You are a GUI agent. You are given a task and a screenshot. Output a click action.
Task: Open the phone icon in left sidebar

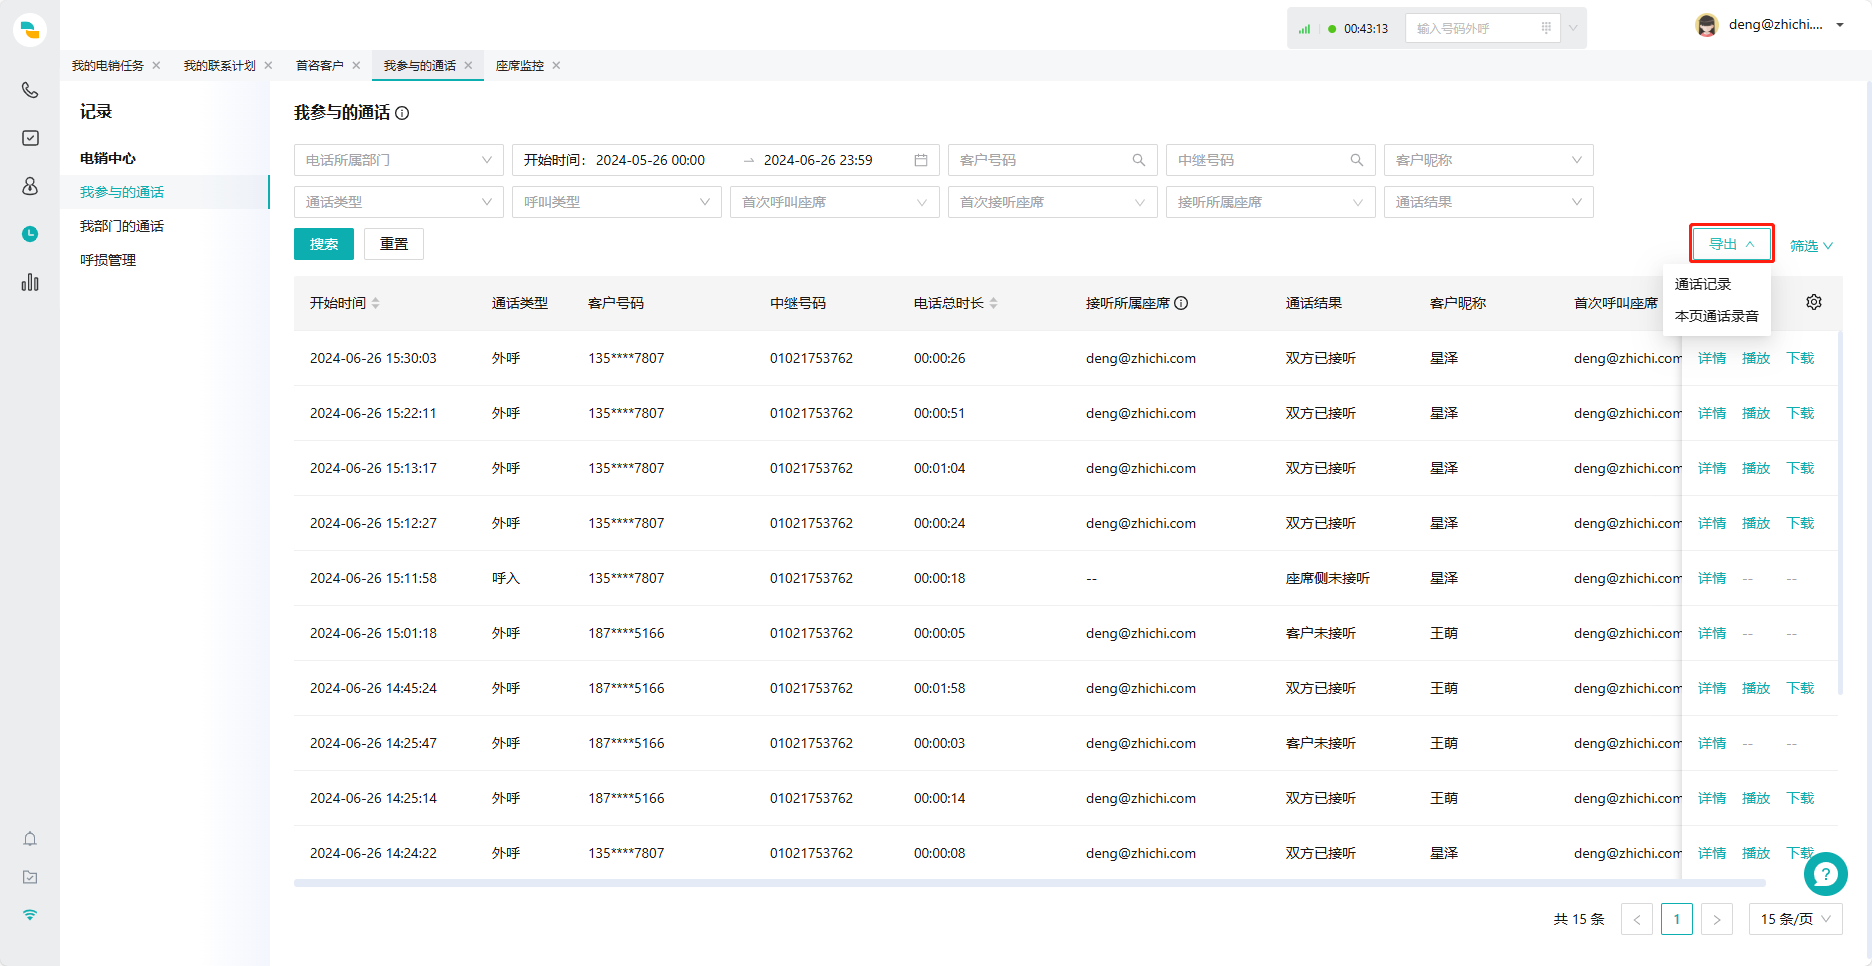[x=30, y=90]
